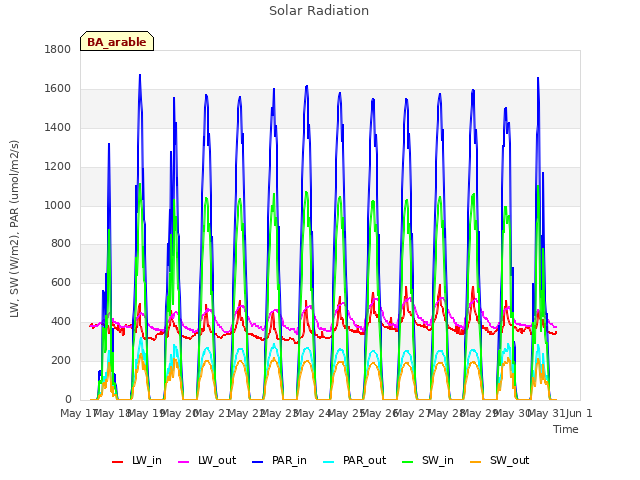Screen dimensions: 640x480
Task: Click the BA_arable annotation box
Action: [117, 41]
